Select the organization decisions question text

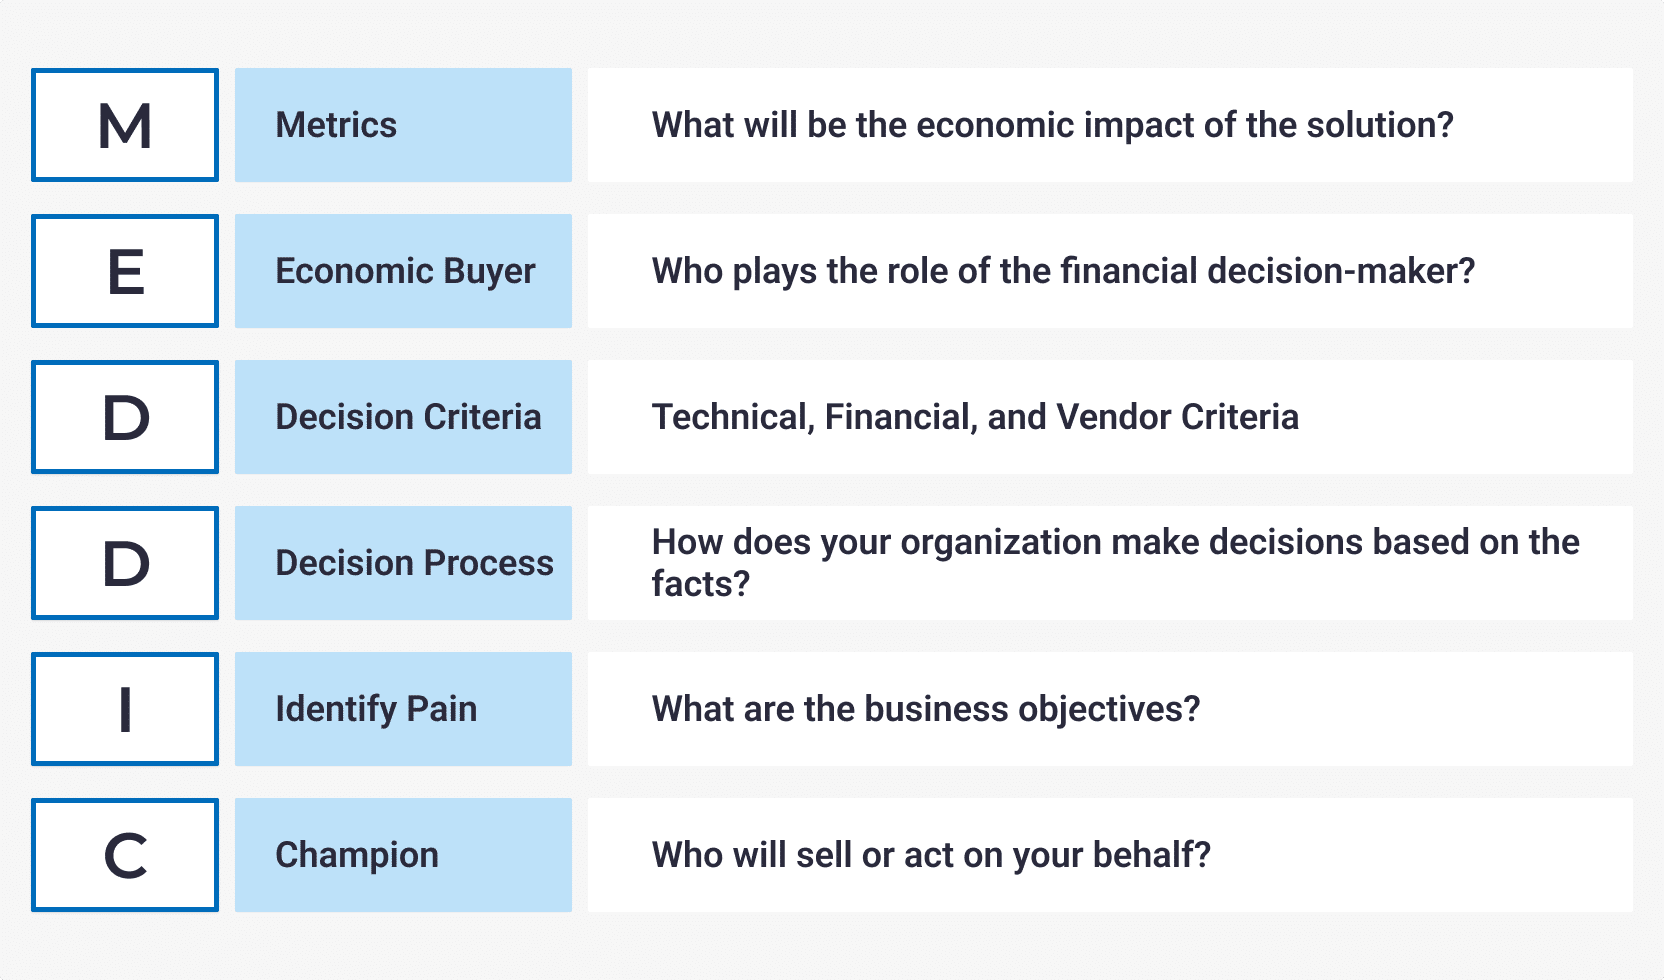click(x=1115, y=563)
